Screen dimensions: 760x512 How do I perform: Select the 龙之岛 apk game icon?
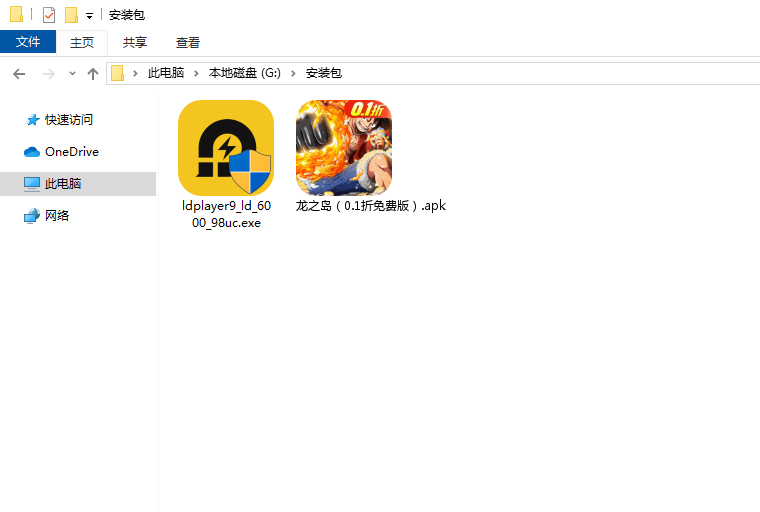click(x=343, y=148)
